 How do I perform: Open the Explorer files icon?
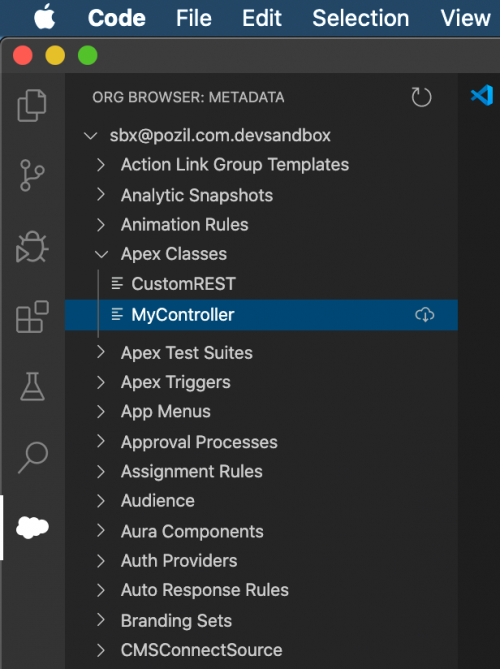point(32,105)
